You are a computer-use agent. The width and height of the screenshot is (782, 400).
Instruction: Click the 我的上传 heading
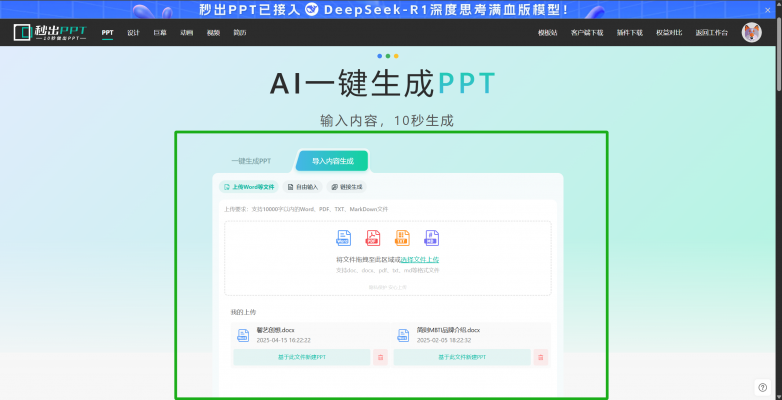[x=243, y=312]
